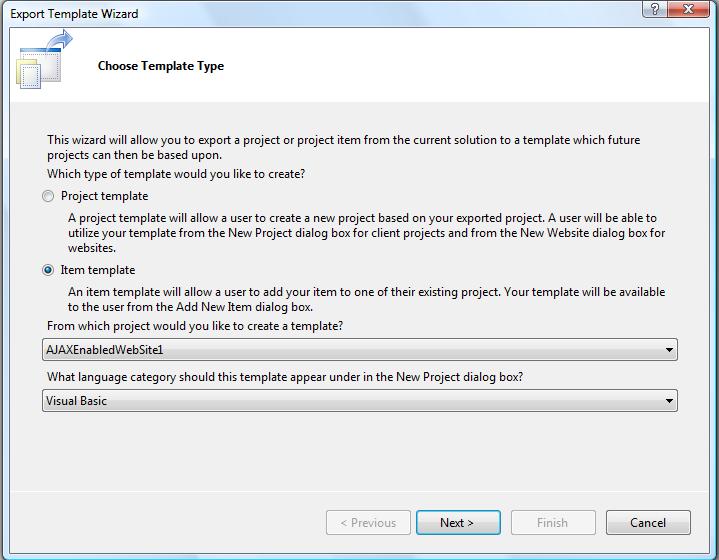Image resolution: width=719 pixels, height=560 pixels.
Task: Click the "From which project" question label
Action: (195, 326)
